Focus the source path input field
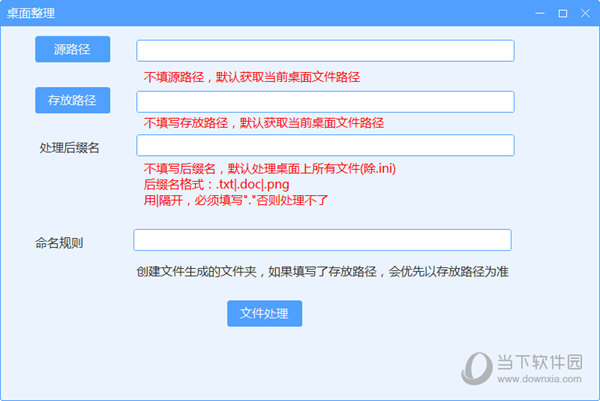This screenshot has height=401, width=600. [x=325, y=51]
